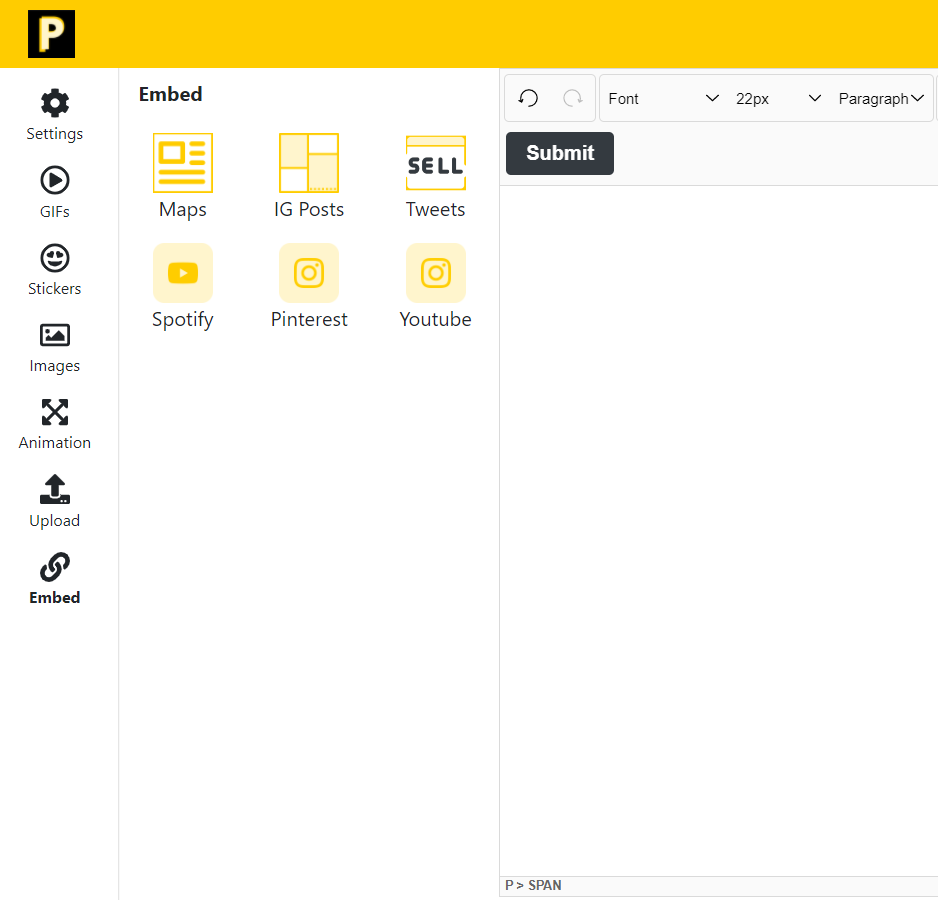Choose the Pinterest embed option
938x900 pixels.
tap(309, 287)
